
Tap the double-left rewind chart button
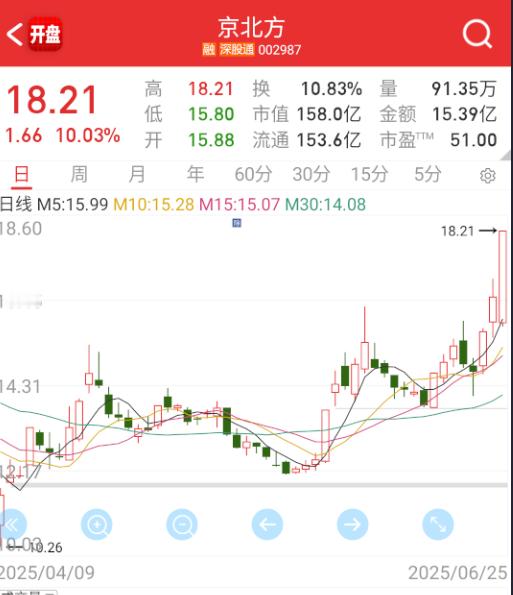(13, 525)
